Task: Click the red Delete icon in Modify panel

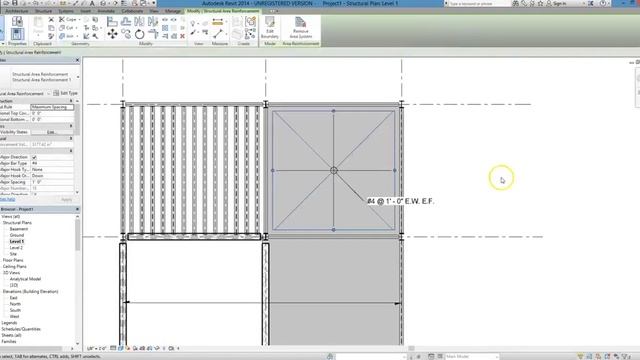Action: point(182,36)
